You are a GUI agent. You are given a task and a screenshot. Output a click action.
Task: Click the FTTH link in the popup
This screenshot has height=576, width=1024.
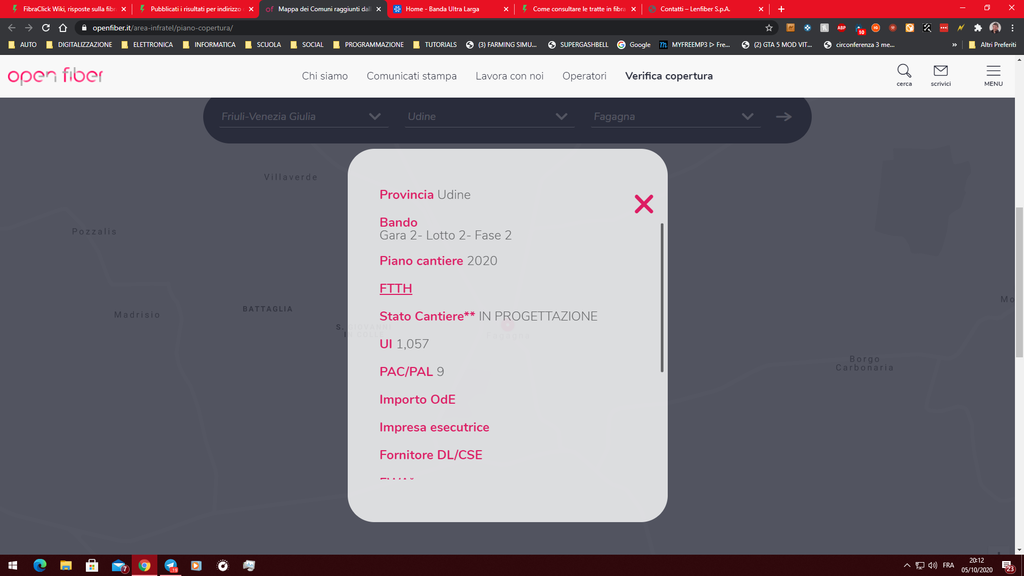coord(396,289)
